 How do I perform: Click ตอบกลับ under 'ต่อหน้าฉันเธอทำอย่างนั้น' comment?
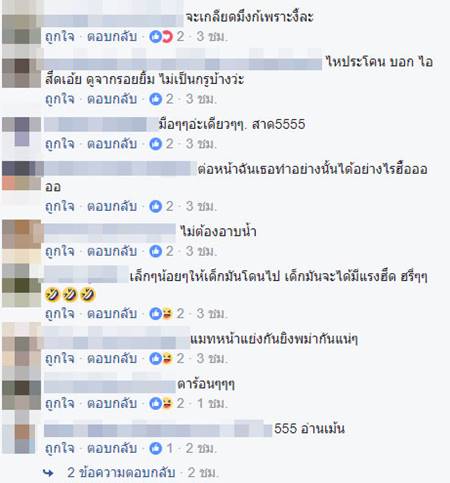112,207
